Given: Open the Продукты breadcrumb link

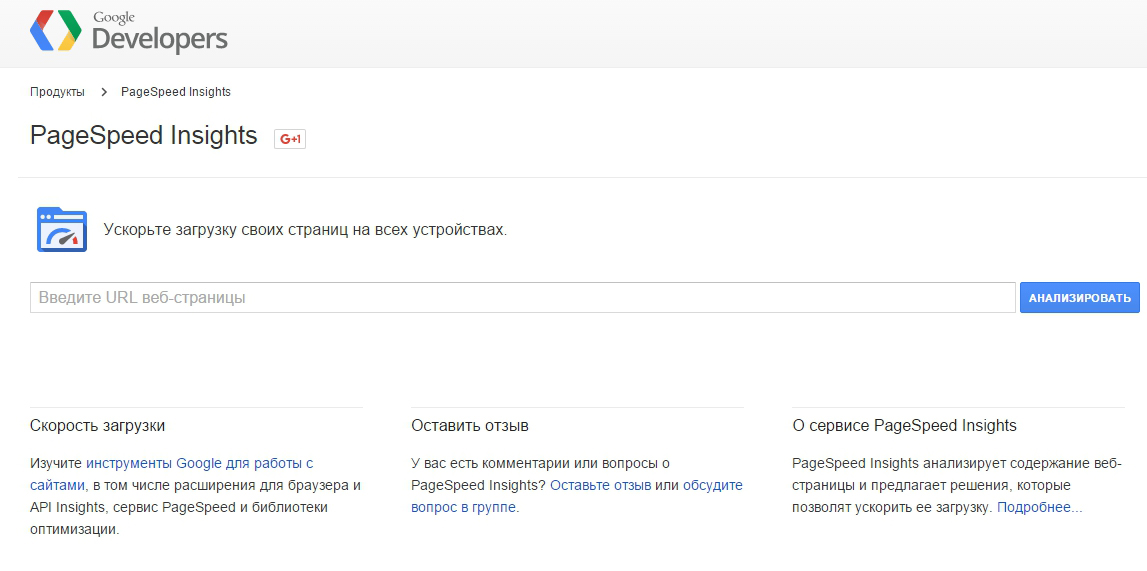Looking at the screenshot, I should [x=57, y=92].
